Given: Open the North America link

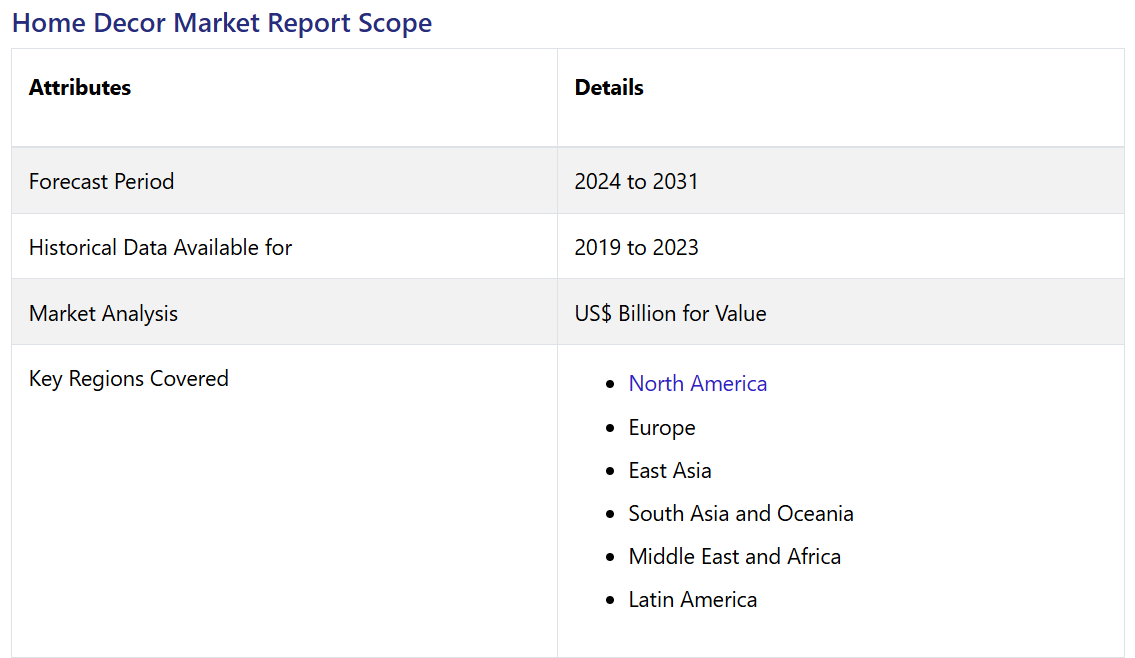Looking at the screenshot, I should coord(697,384).
